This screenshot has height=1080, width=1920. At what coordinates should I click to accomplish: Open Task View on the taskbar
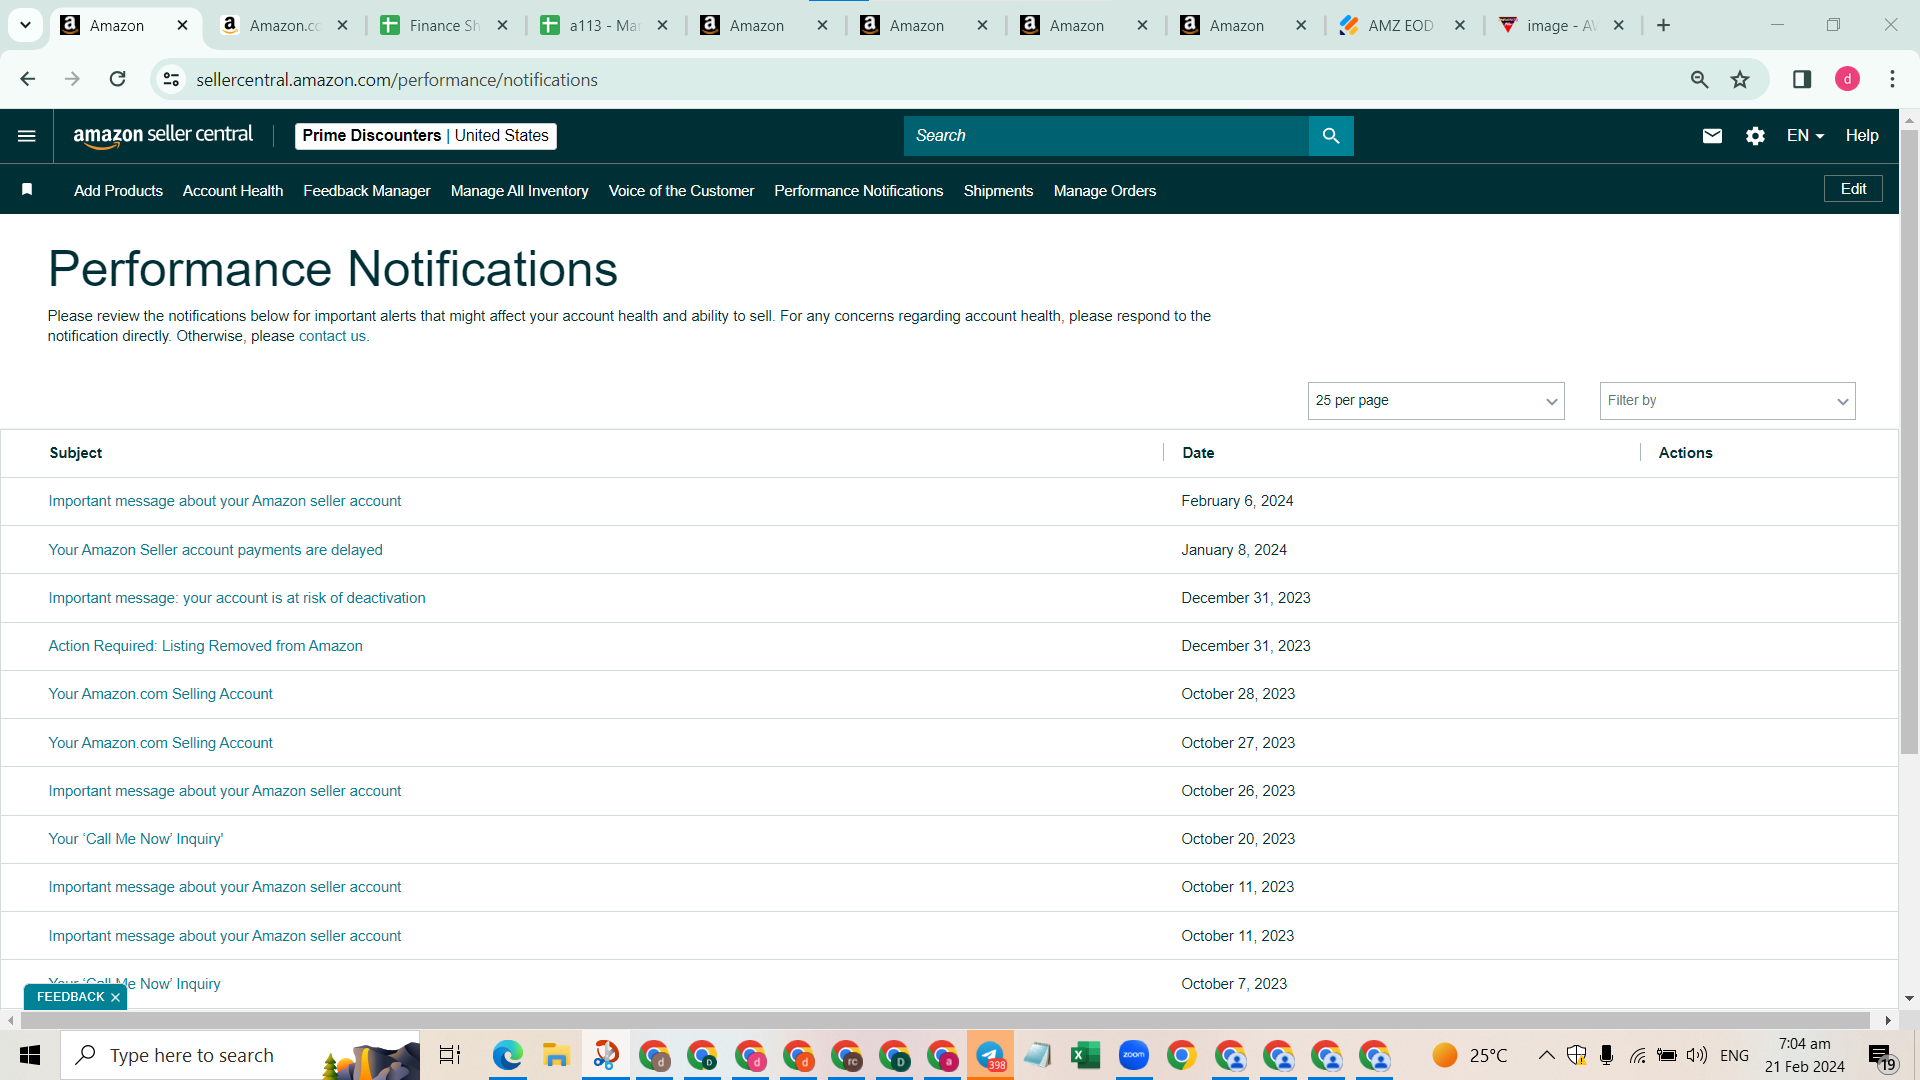point(450,1055)
